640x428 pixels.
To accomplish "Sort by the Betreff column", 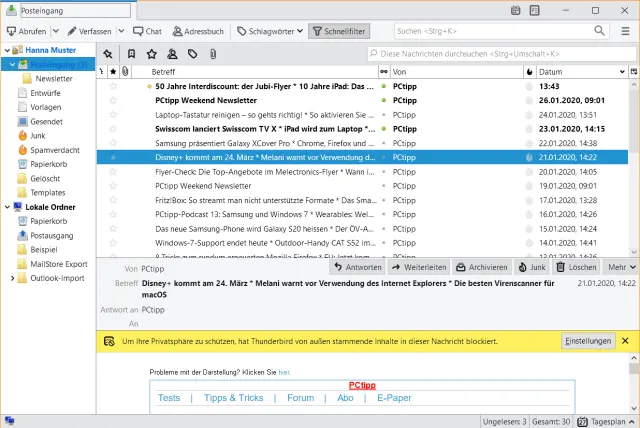I will [257, 72].
